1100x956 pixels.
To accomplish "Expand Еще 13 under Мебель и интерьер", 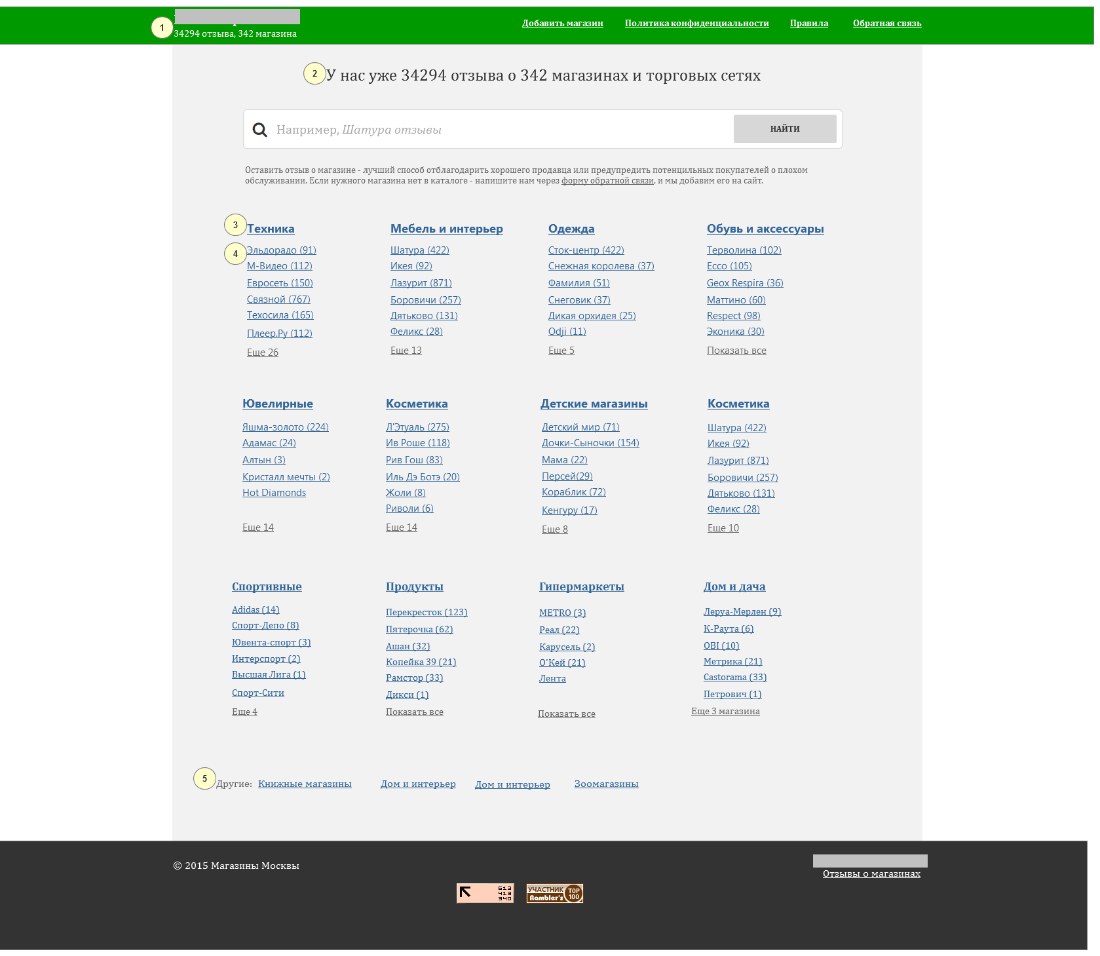I will 405,350.
